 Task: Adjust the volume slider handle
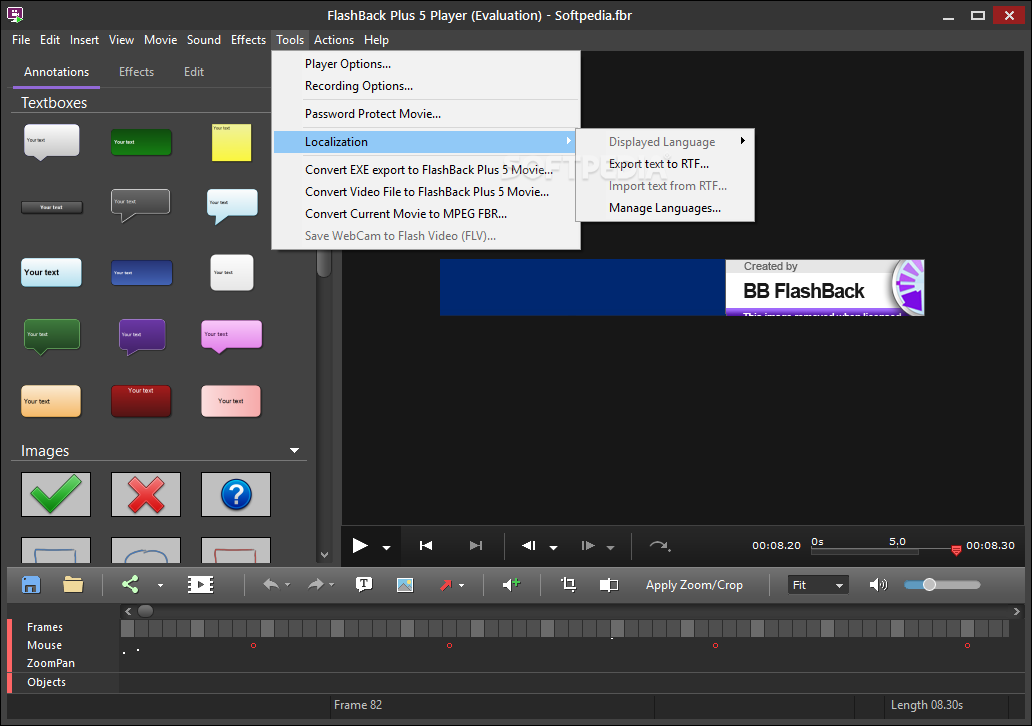click(x=929, y=584)
